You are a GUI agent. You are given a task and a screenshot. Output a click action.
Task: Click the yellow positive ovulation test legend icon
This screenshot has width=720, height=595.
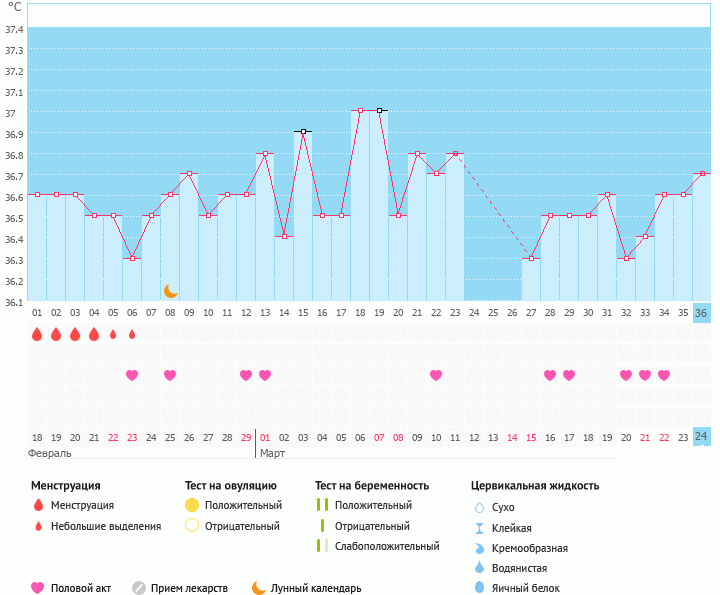click(x=192, y=505)
